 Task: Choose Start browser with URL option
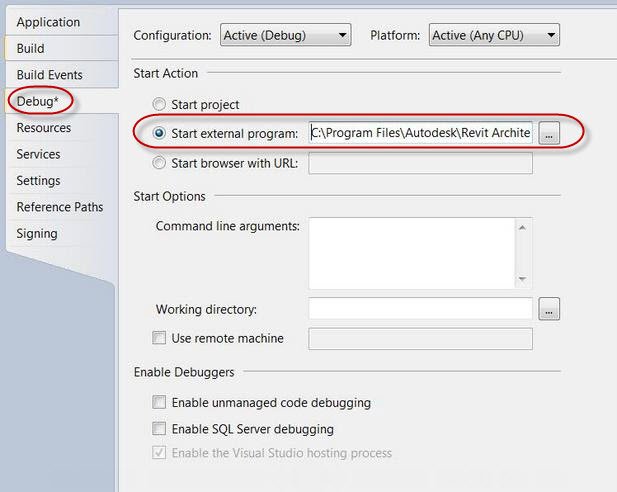[159, 163]
